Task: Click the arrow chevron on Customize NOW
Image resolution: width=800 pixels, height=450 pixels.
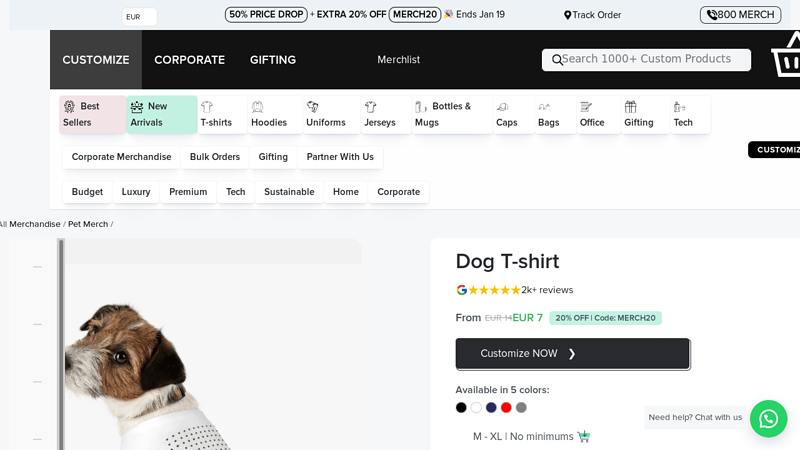Action: (x=572, y=354)
